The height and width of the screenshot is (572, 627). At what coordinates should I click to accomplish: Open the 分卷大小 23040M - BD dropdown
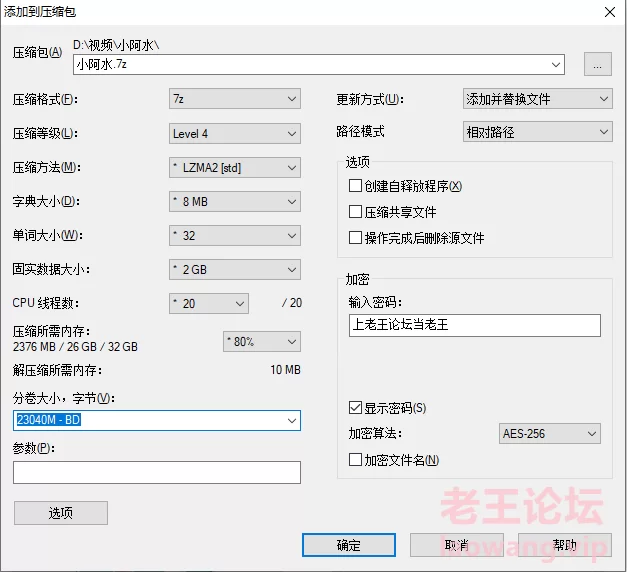(292, 420)
